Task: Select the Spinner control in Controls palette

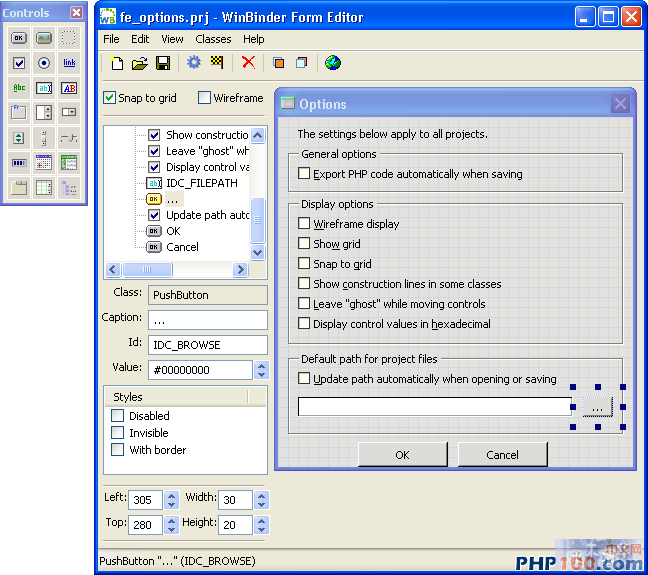Action: click(x=19, y=138)
